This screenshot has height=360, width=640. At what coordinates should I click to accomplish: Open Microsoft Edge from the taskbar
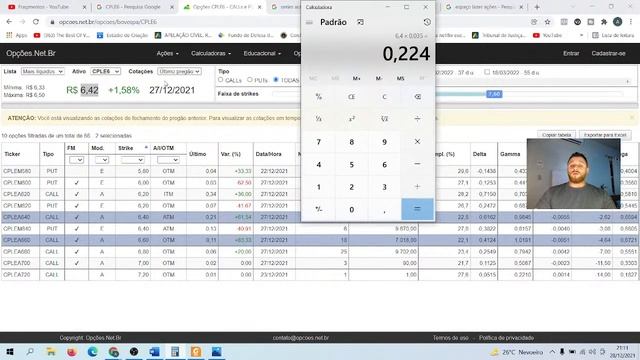click(x=93, y=351)
